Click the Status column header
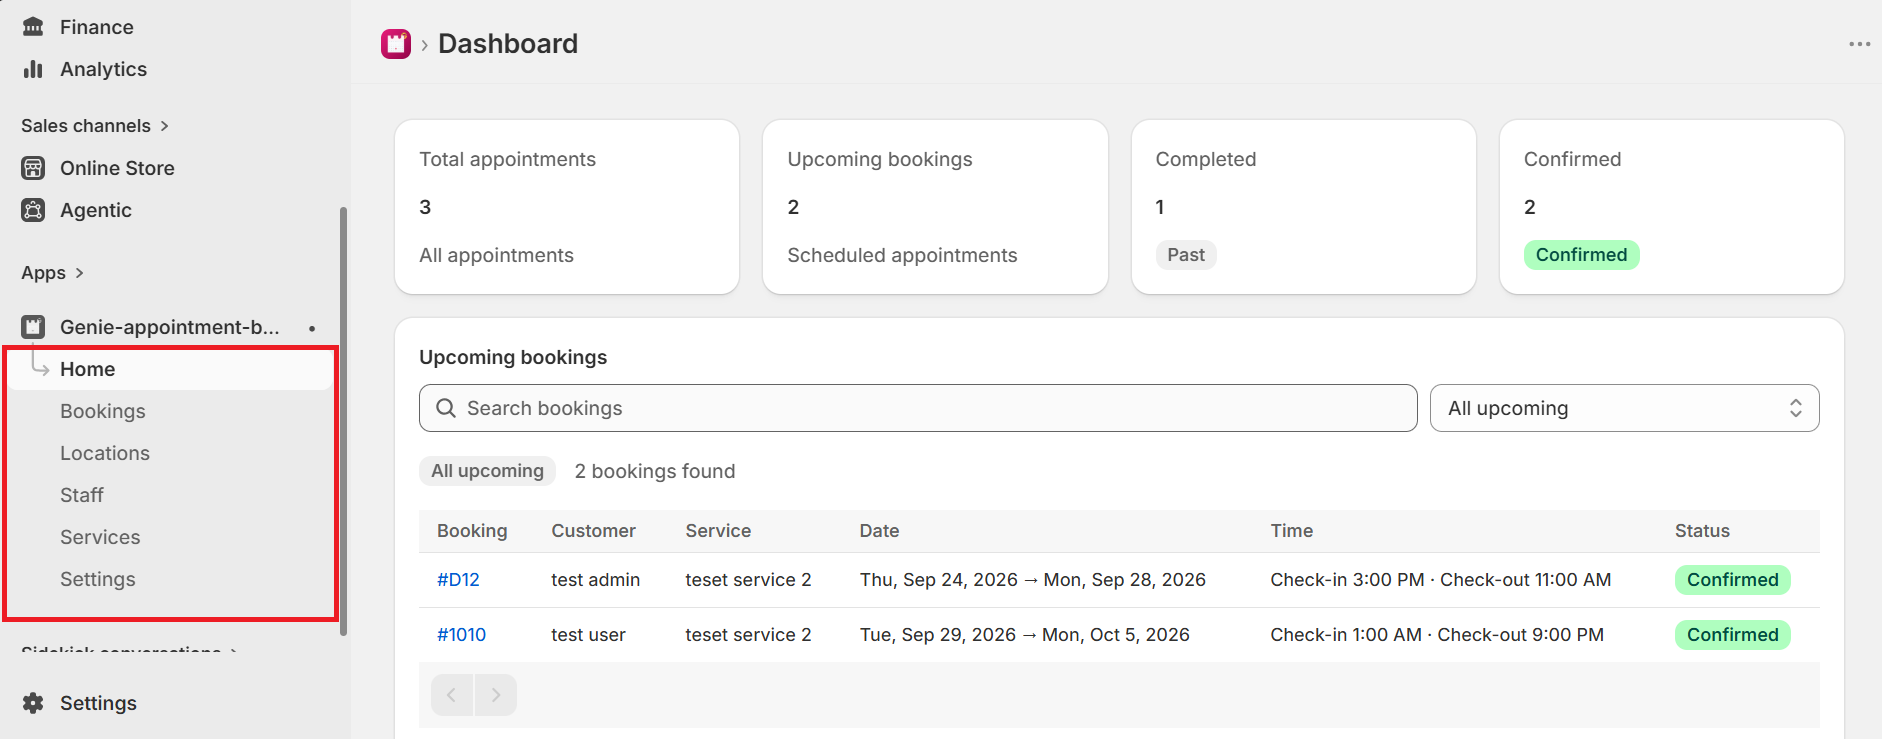The width and height of the screenshot is (1882, 739). [x=1702, y=531]
